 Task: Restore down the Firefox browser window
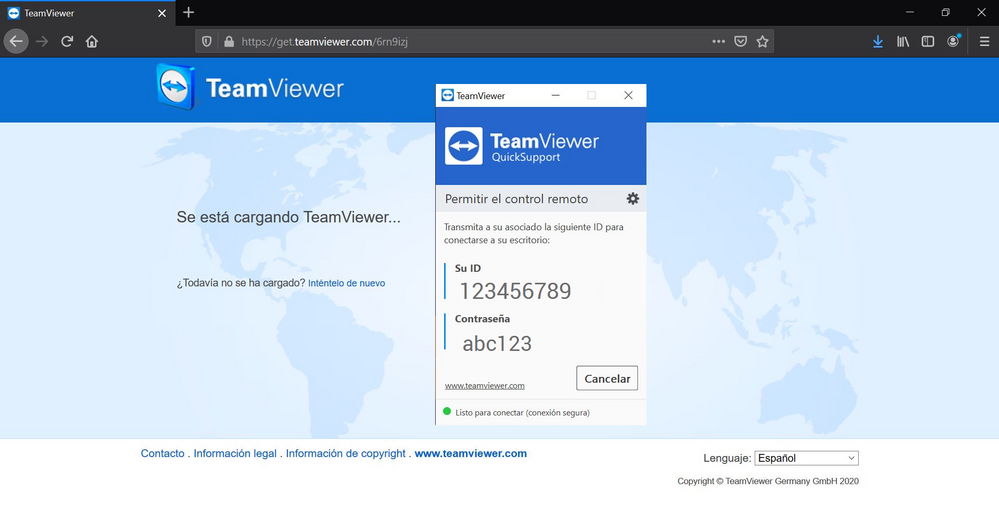(x=945, y=12)
